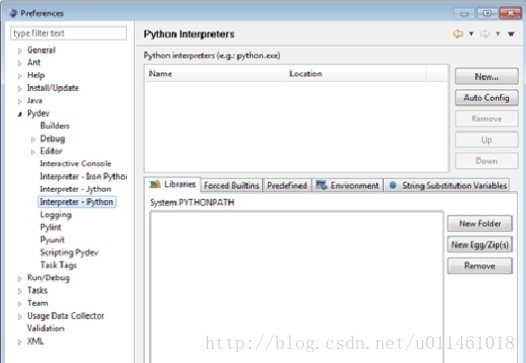
Task: Open the forward history dropdown arrow
Action: [498, 34]
